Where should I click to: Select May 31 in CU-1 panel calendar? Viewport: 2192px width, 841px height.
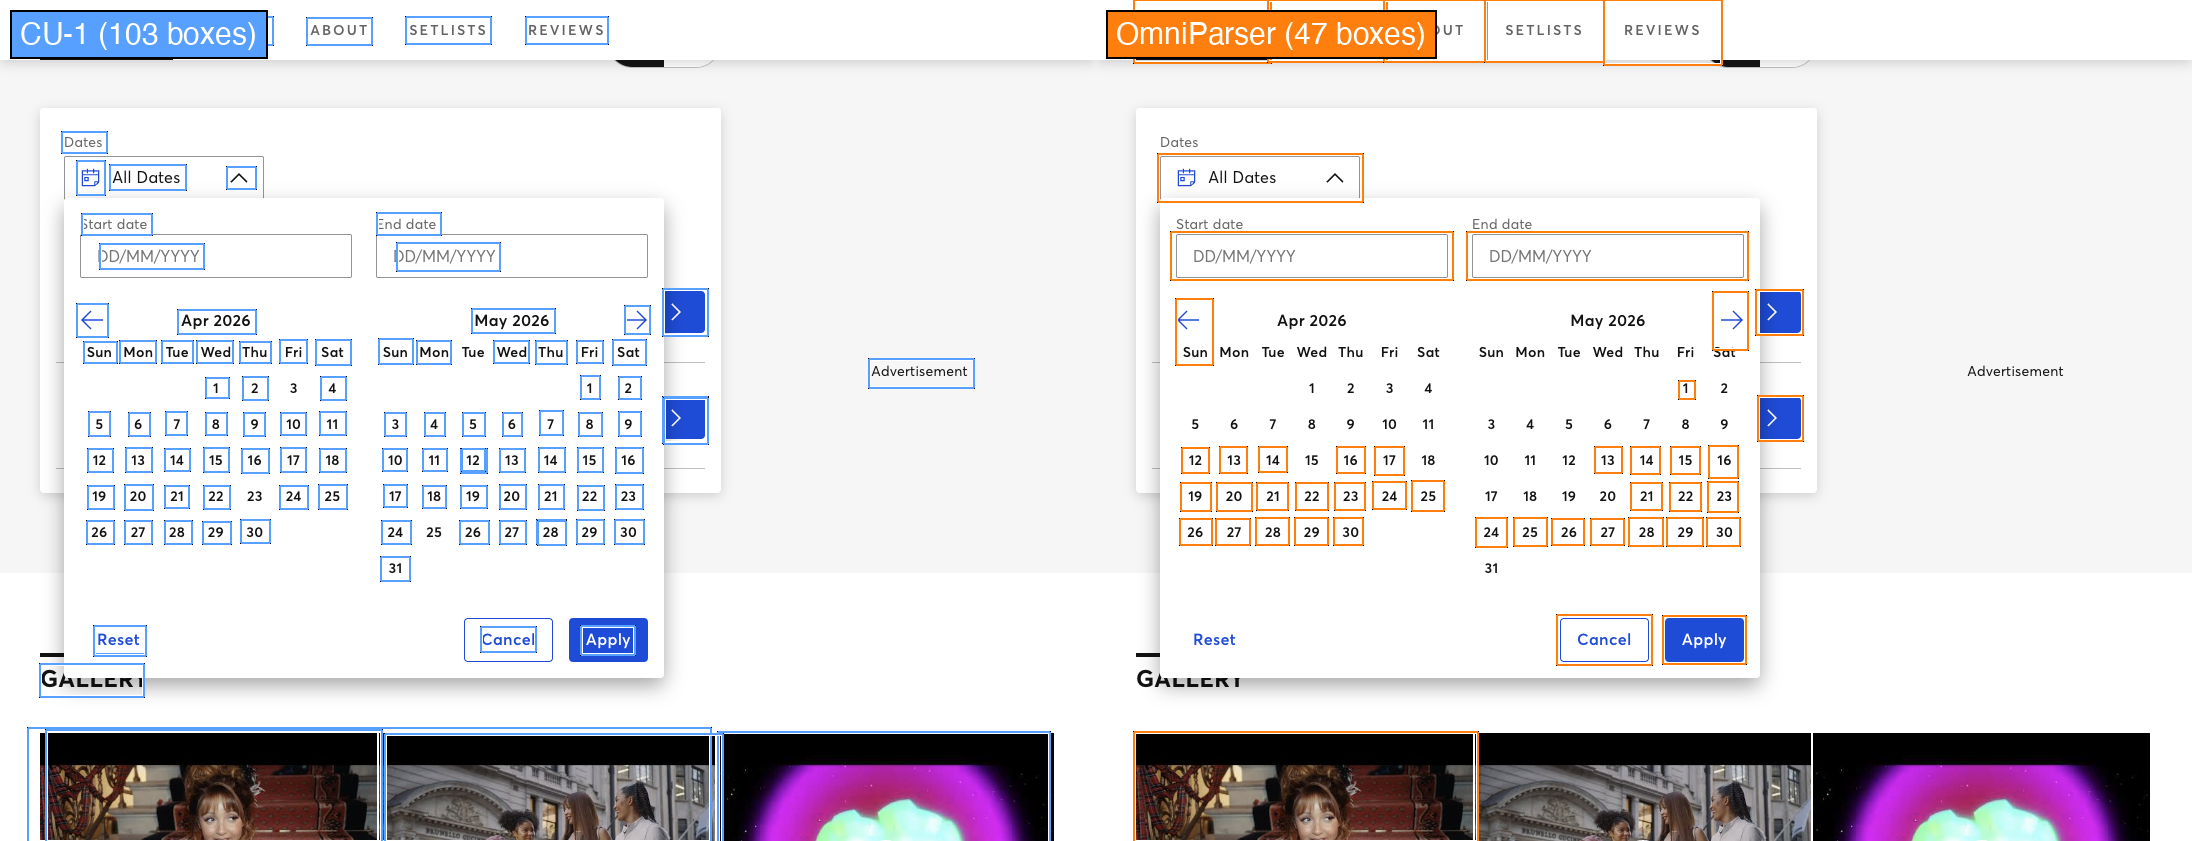[x=396, y=568]
